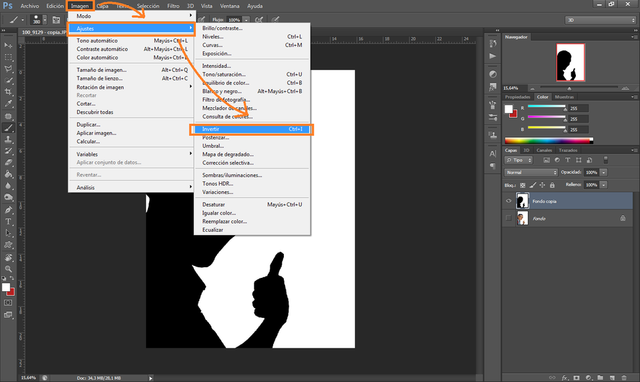This screenshot has height=382, width=640.
Task: Select the Move tool
Action: coord(8,45)
